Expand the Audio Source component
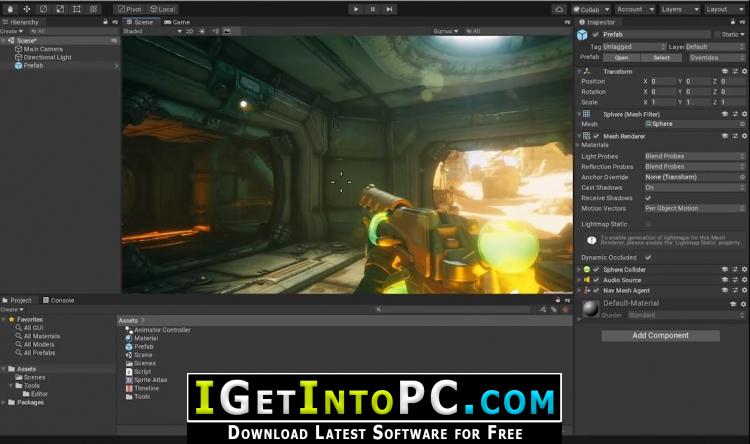 (579, 280)
